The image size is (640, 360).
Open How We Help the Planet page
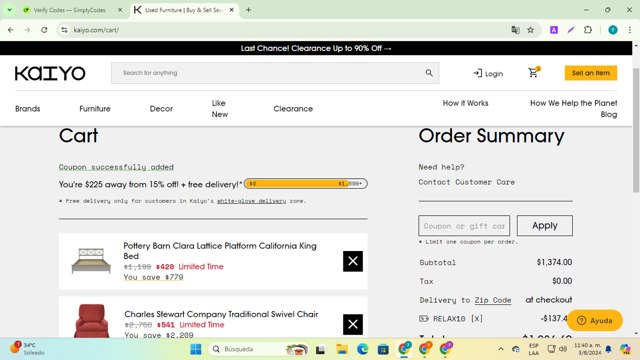pyautogui.click(x=573, y=103)
